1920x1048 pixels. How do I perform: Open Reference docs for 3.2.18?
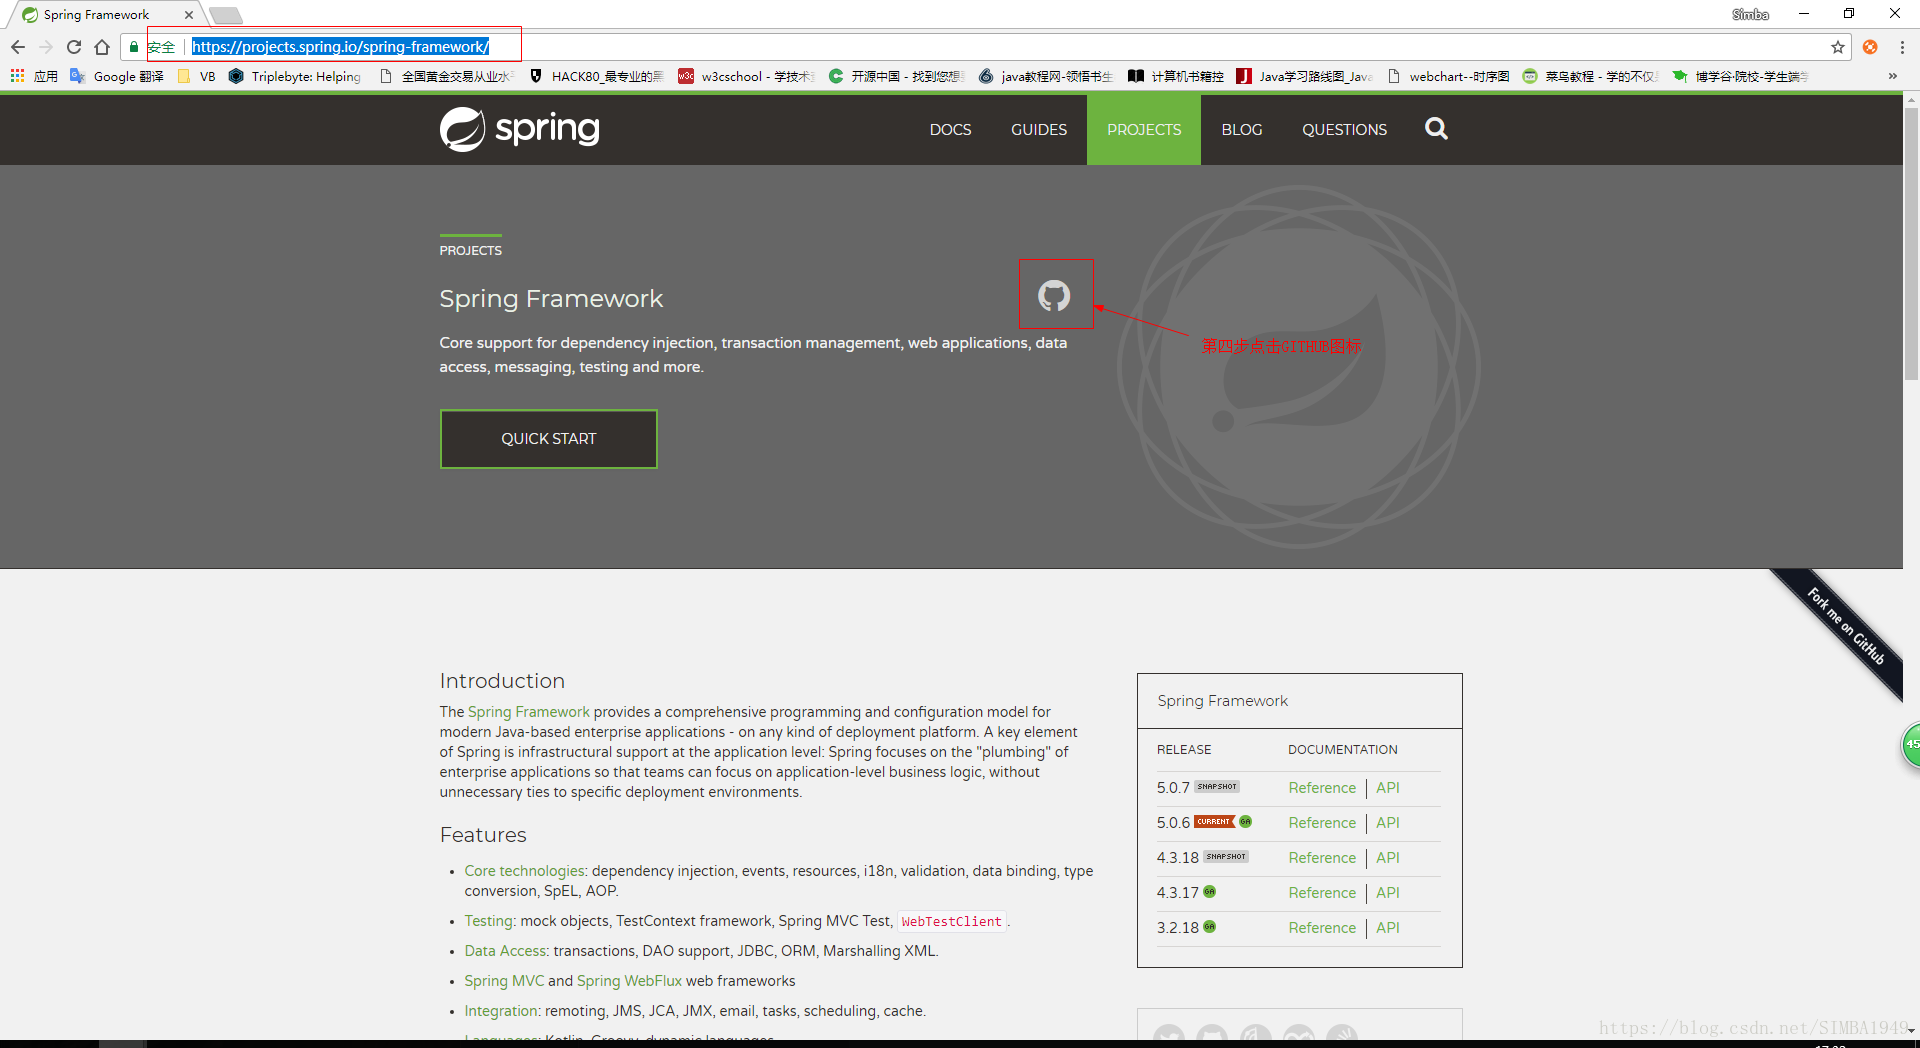[1322, 928]
